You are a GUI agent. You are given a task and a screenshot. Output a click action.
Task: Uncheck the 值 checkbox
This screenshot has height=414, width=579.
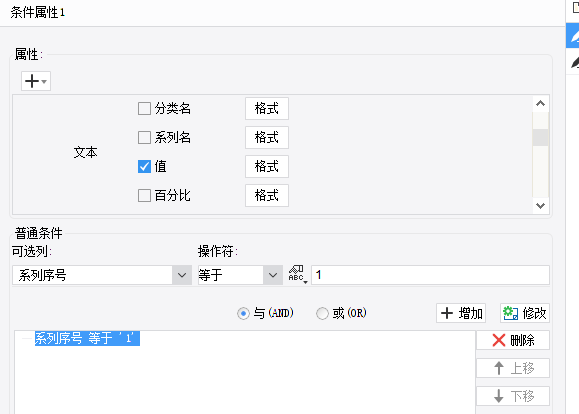(x=144, y=167)
